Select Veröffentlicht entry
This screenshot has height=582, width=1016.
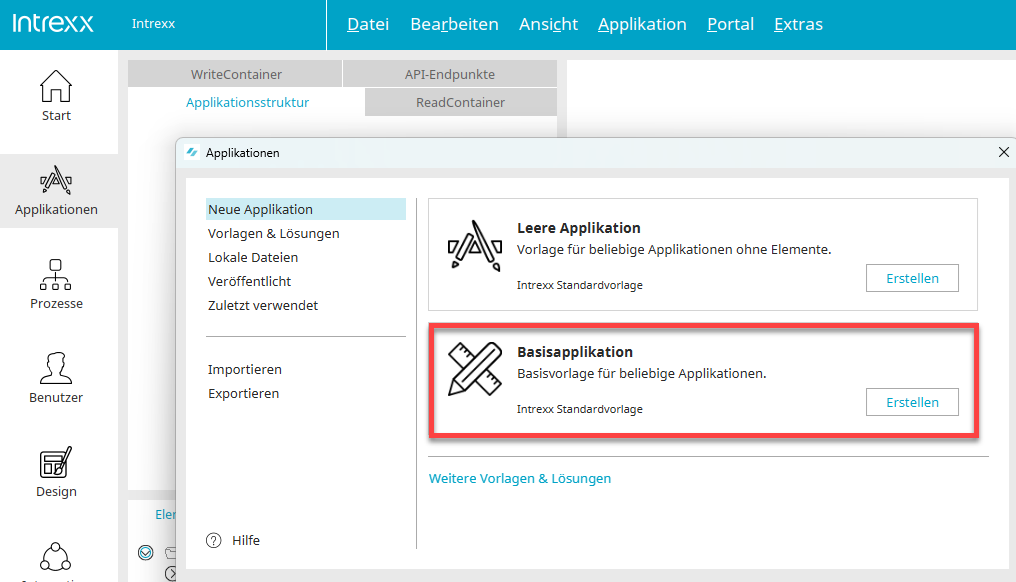(249, 281)
